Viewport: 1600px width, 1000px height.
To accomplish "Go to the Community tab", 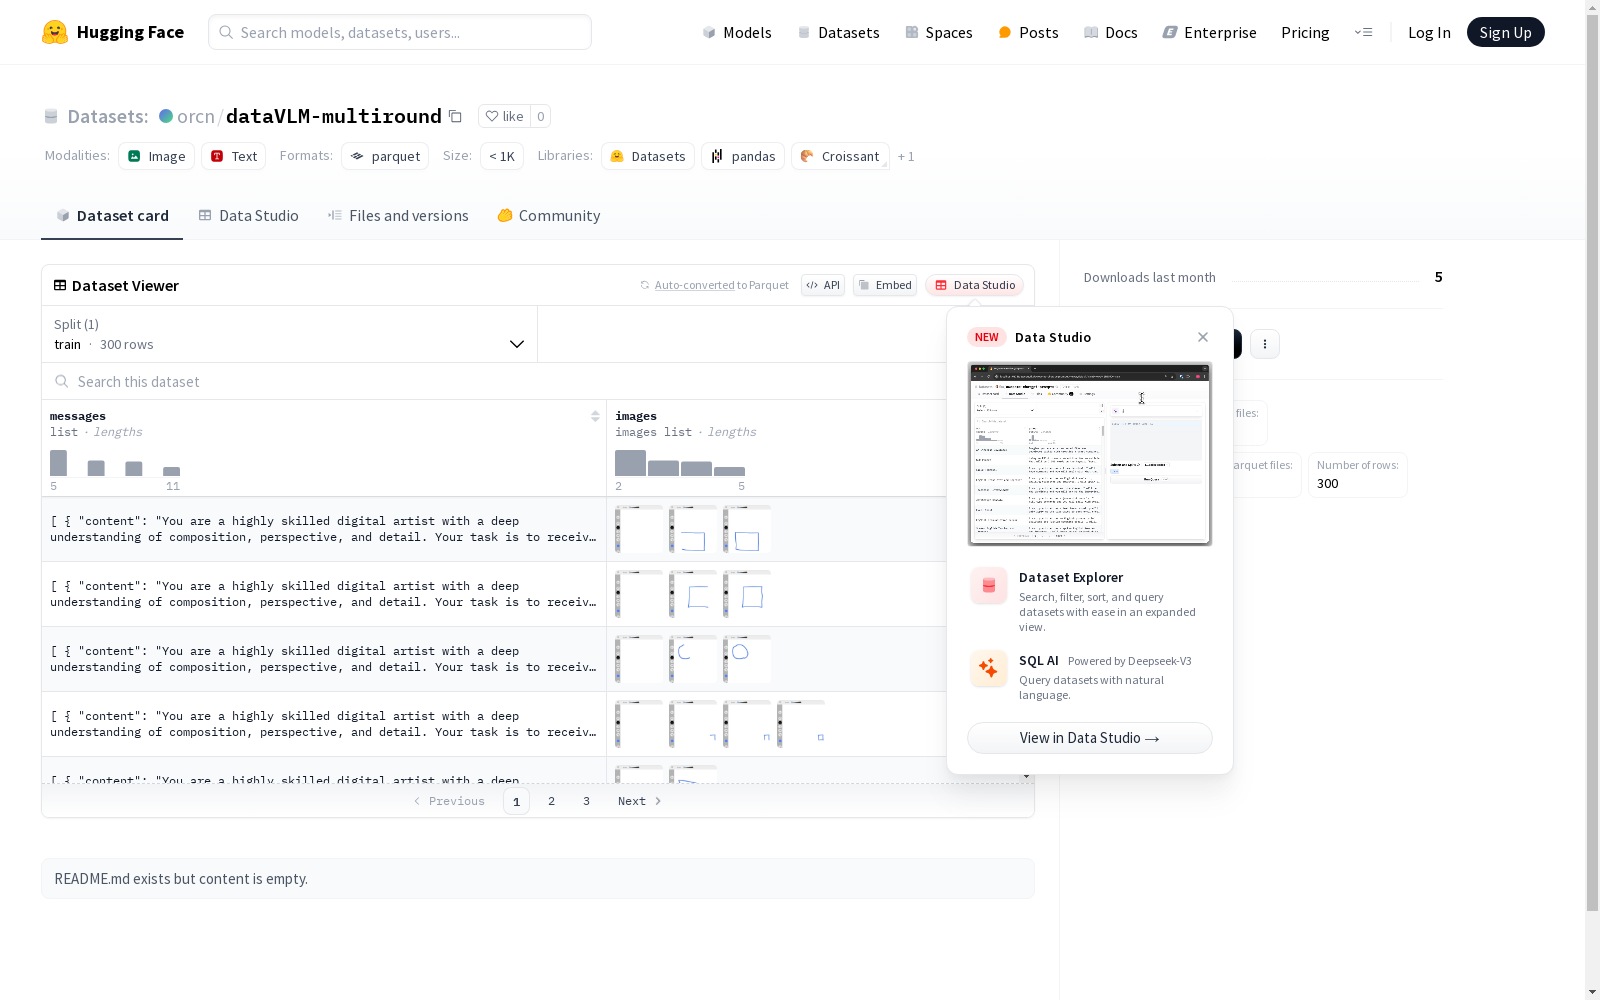I will click(549, 216).
